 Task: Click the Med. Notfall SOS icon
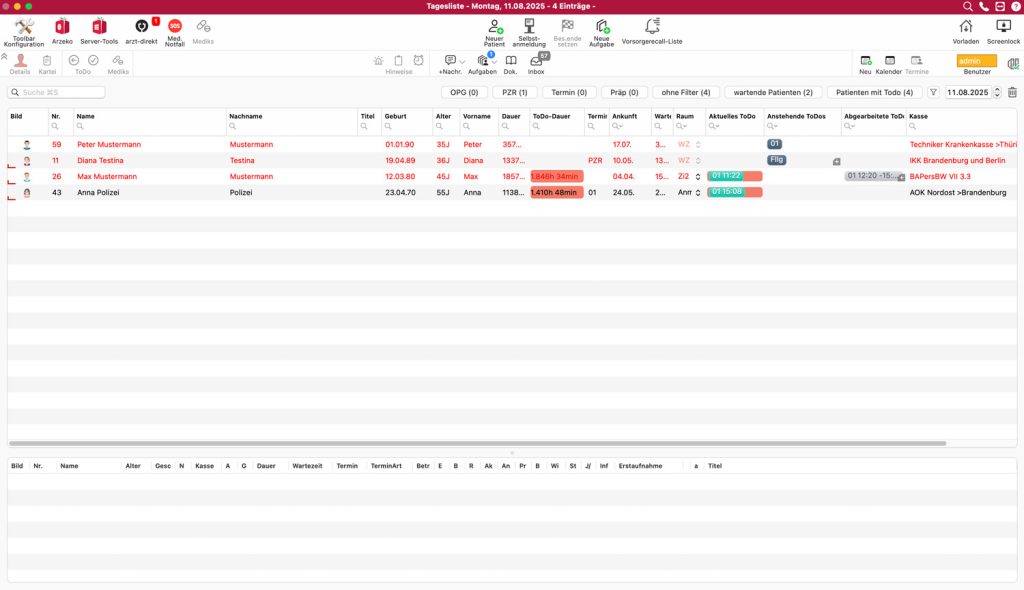(174, 27)
